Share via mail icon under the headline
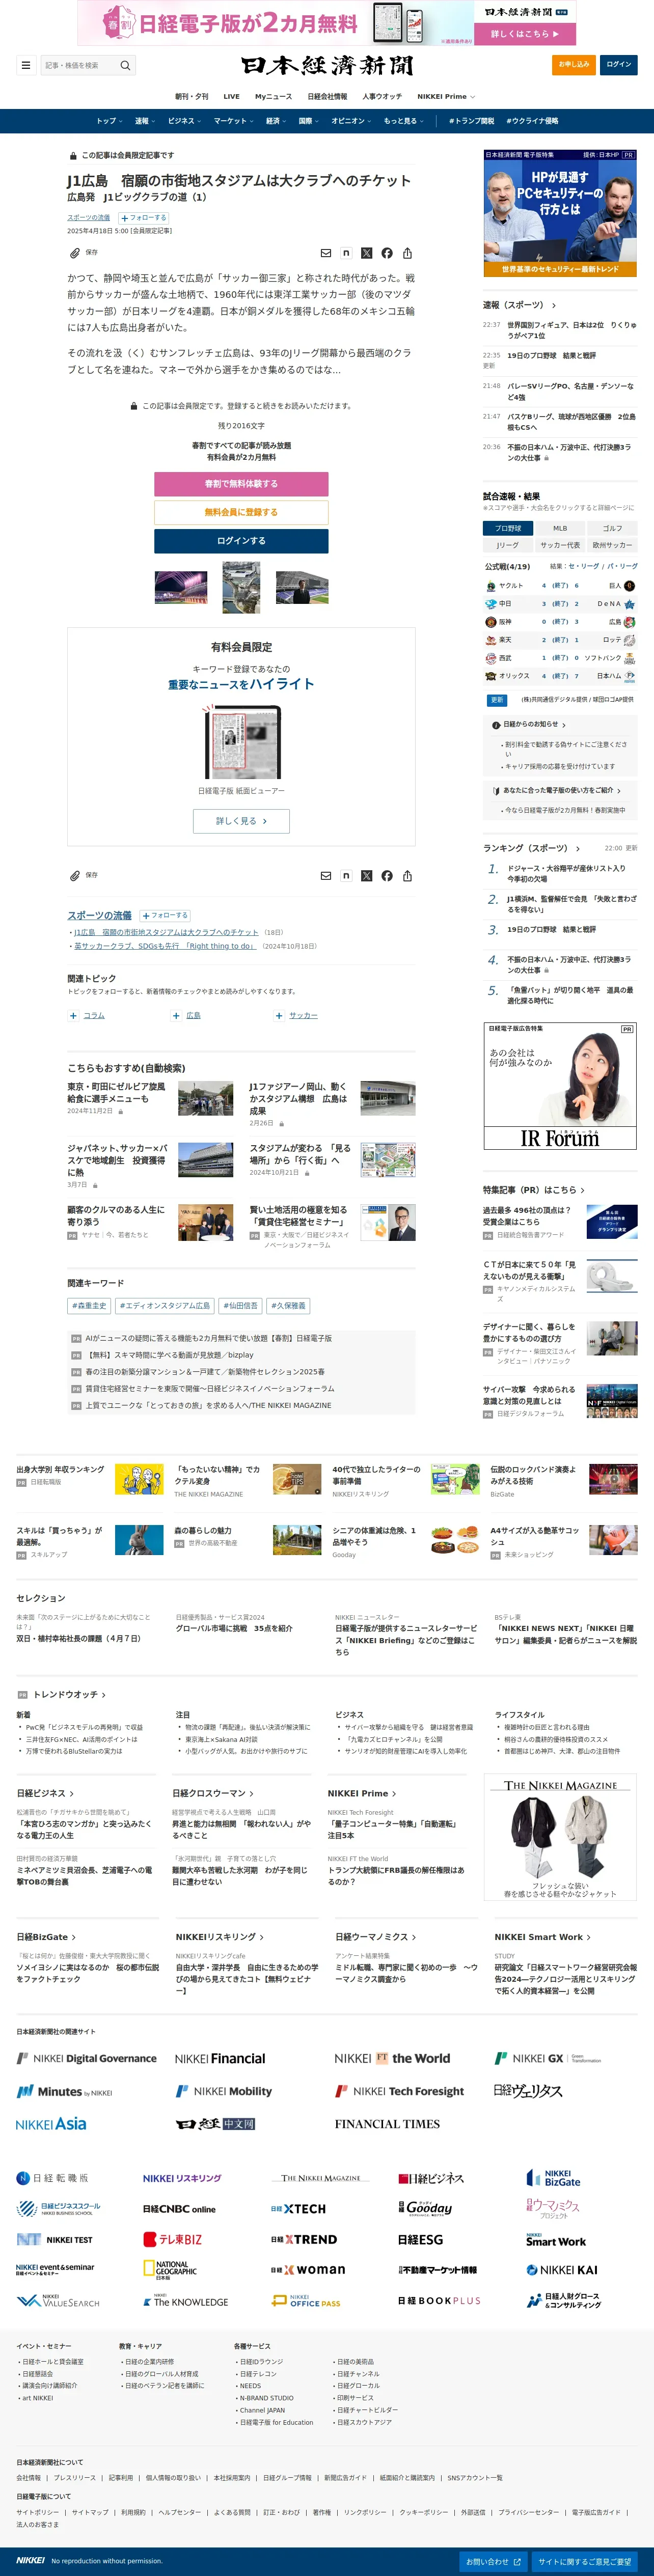 (325, 253)
